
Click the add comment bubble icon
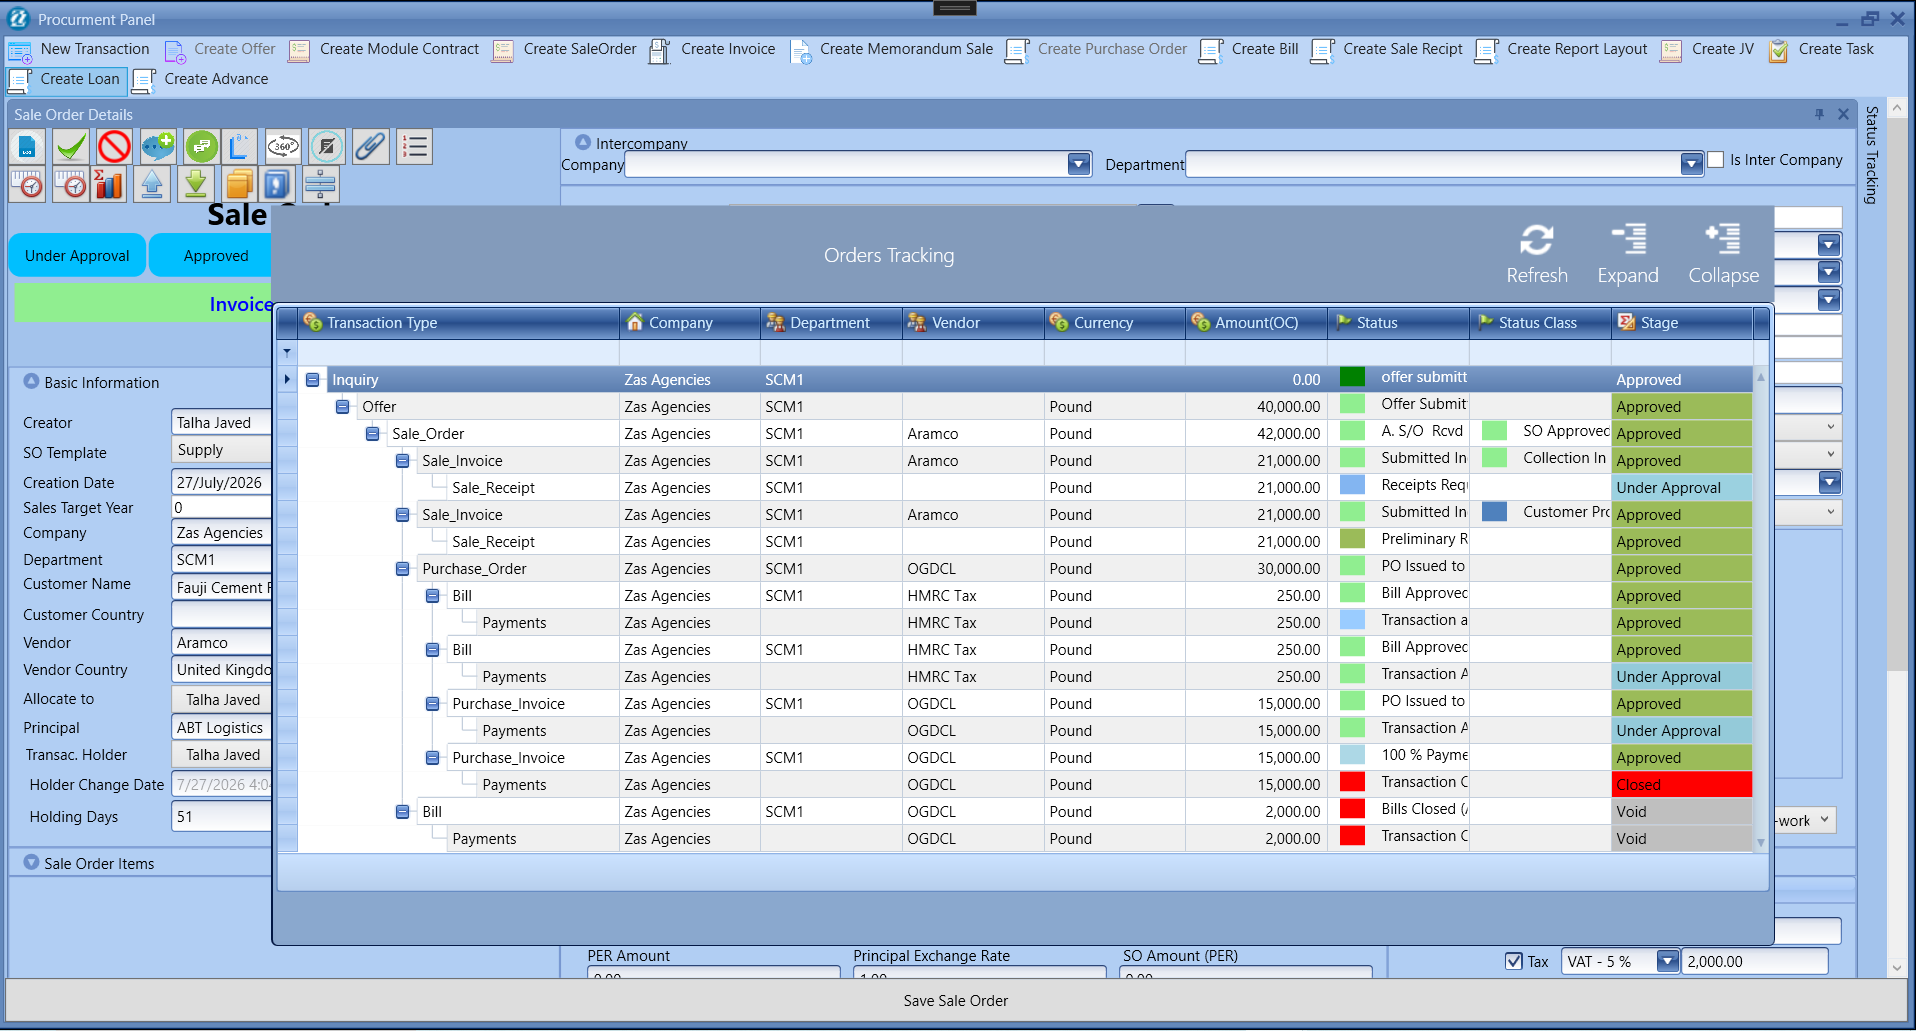coord(158,147)
